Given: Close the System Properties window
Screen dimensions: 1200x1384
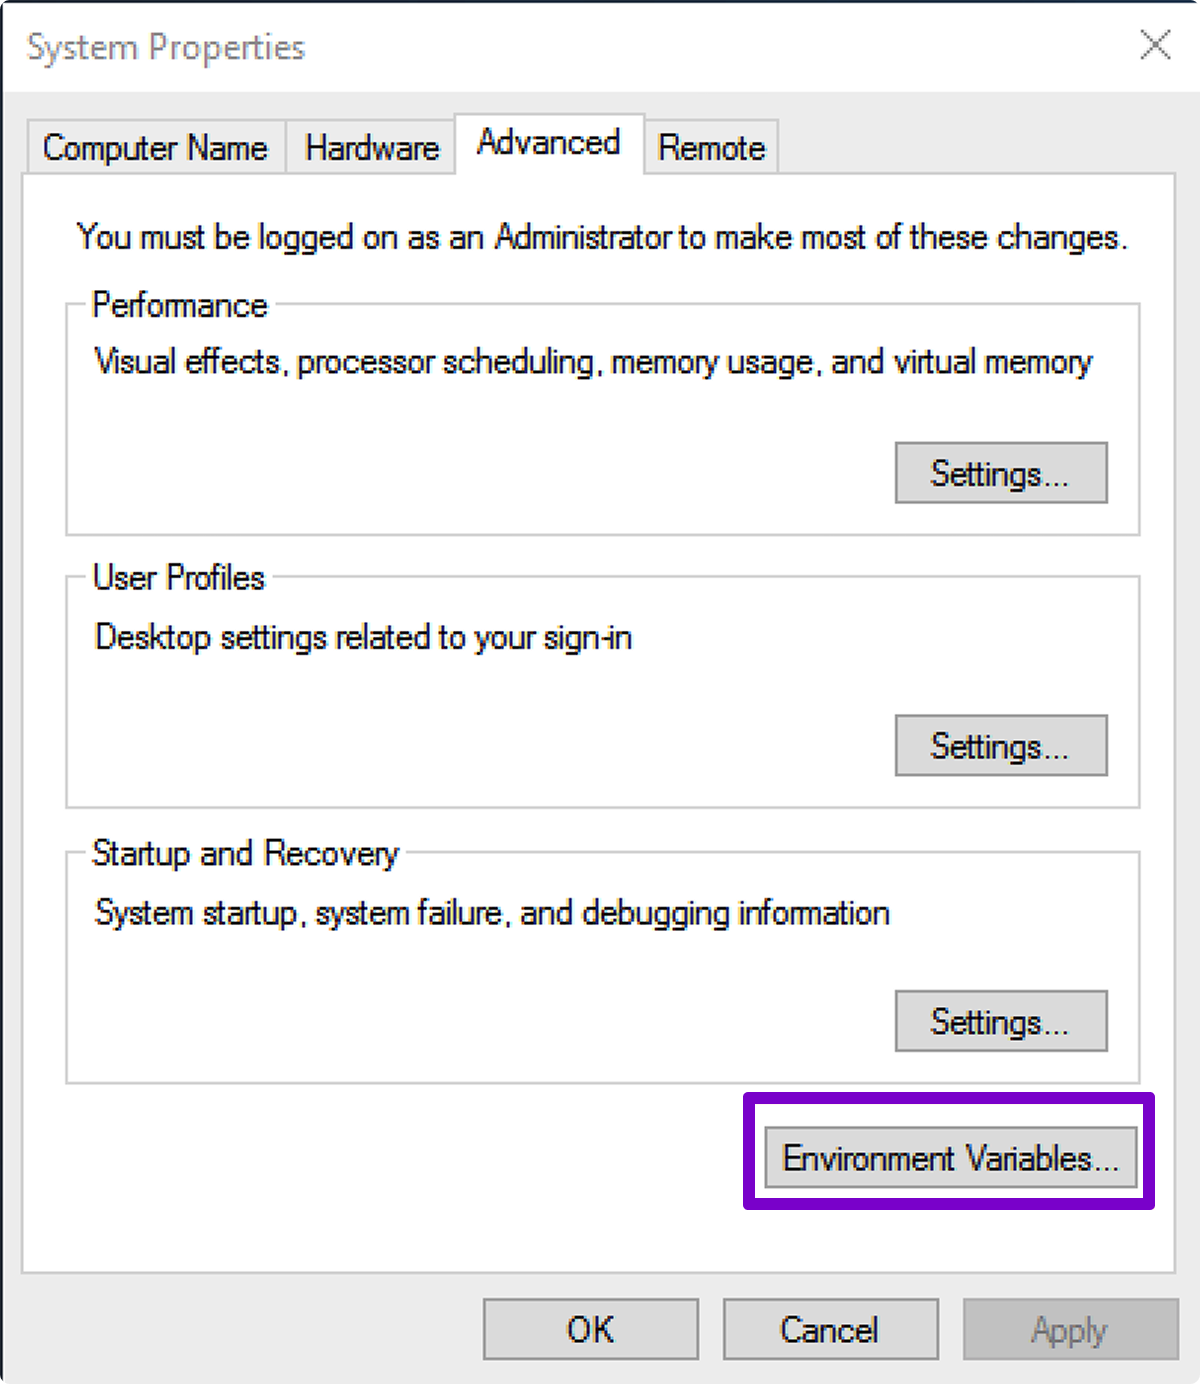Looking at the screenshot, I should [1155, 45].
